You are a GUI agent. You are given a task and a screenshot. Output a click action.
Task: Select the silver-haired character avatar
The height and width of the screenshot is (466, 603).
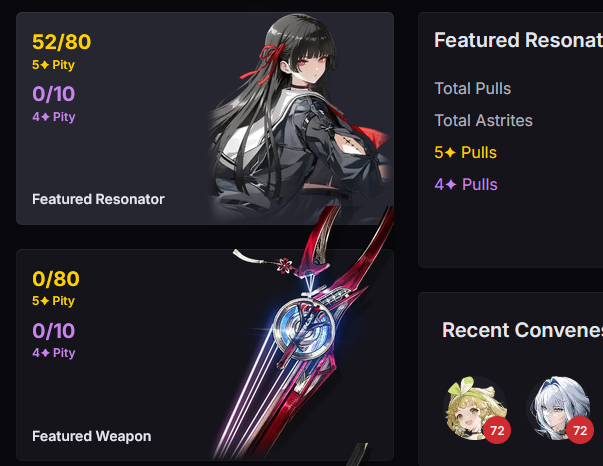pos(558,408)
